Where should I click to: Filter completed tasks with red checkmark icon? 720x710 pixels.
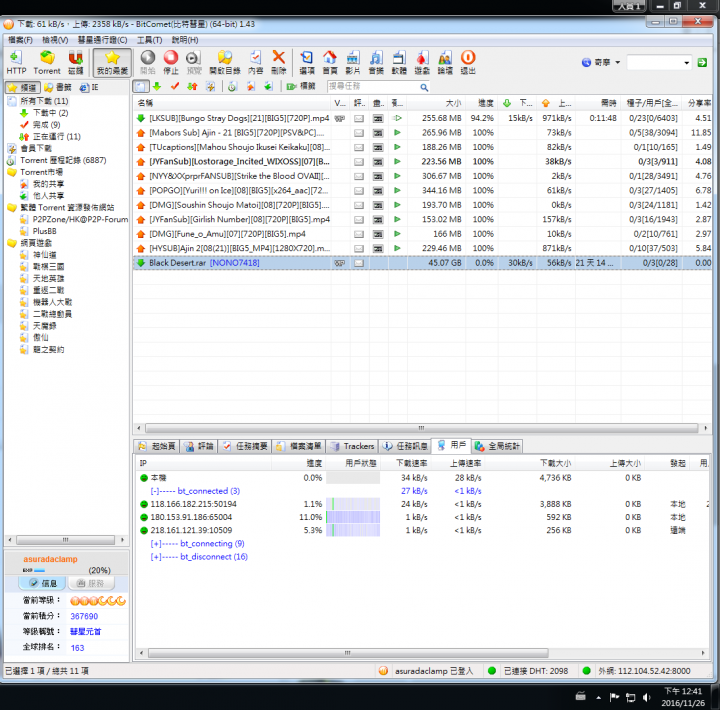tap(174, 86)
